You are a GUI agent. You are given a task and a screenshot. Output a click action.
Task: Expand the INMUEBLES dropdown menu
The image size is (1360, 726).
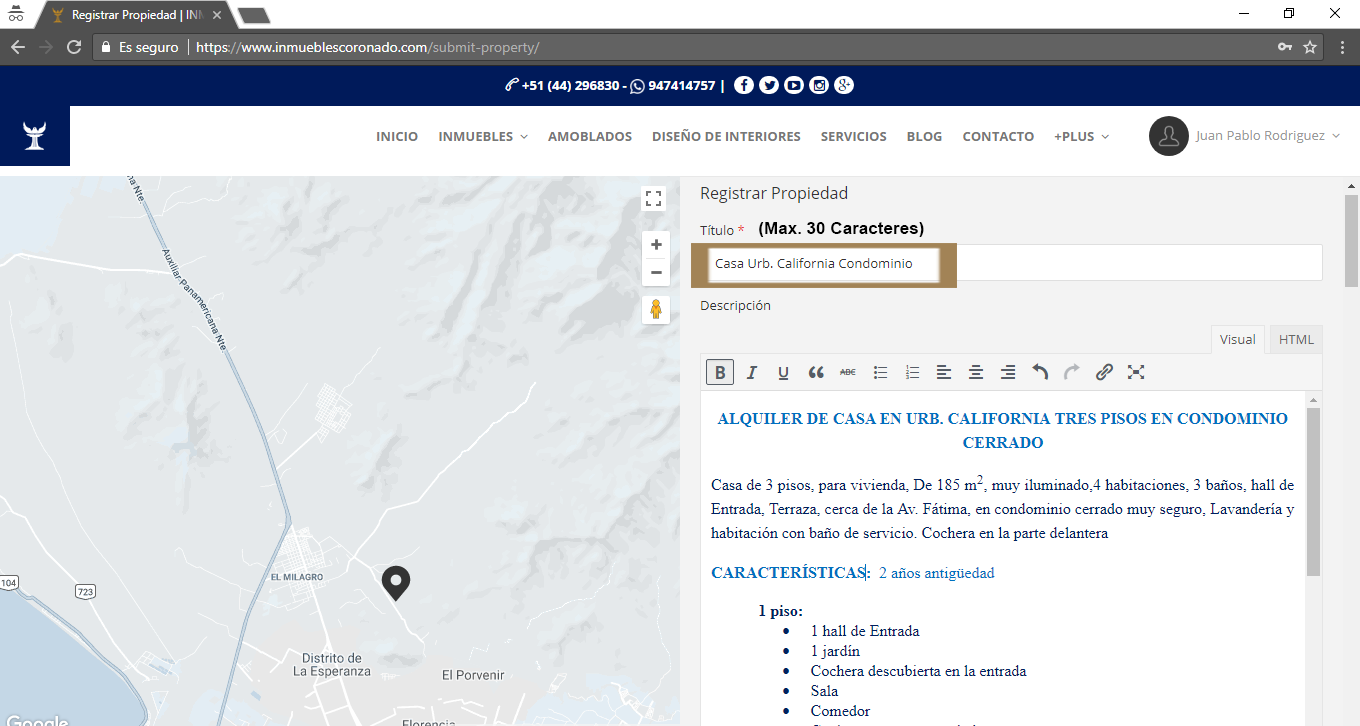[483, 137]
